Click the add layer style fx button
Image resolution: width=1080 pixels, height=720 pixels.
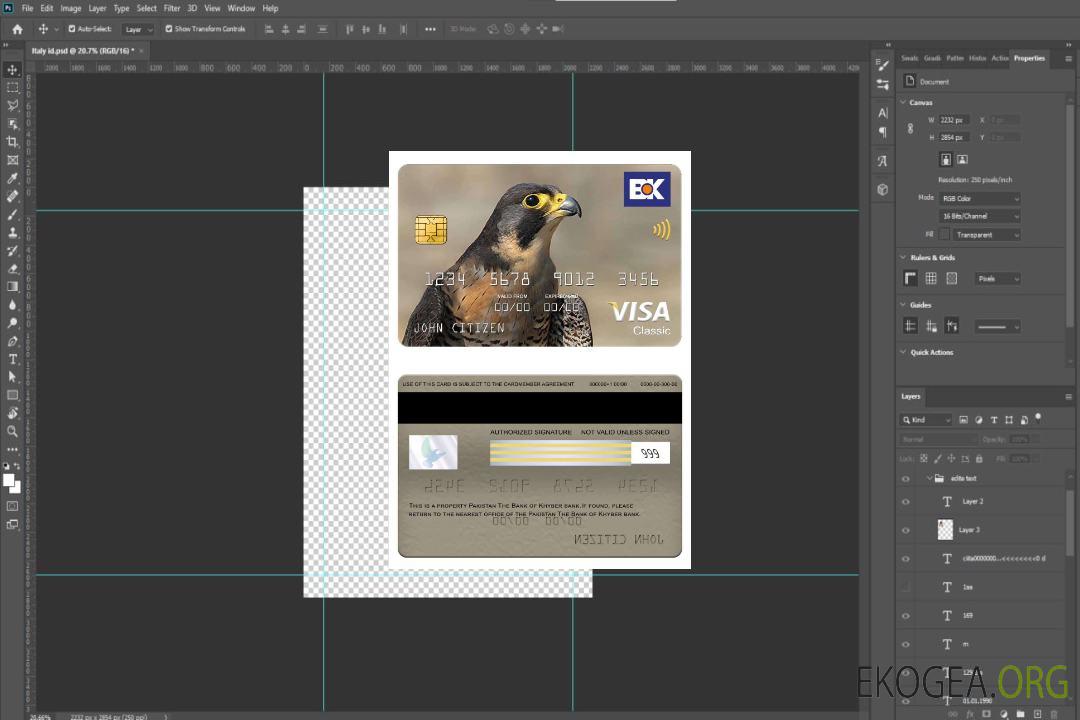pos(970,714)
